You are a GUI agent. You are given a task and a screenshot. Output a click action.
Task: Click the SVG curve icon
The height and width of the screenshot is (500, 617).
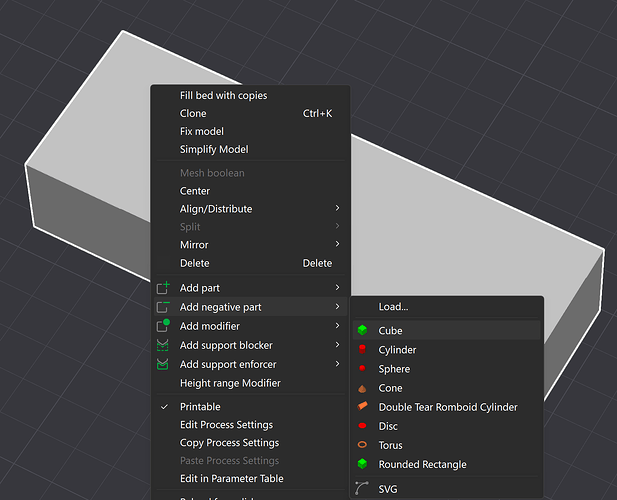point(362,488)
